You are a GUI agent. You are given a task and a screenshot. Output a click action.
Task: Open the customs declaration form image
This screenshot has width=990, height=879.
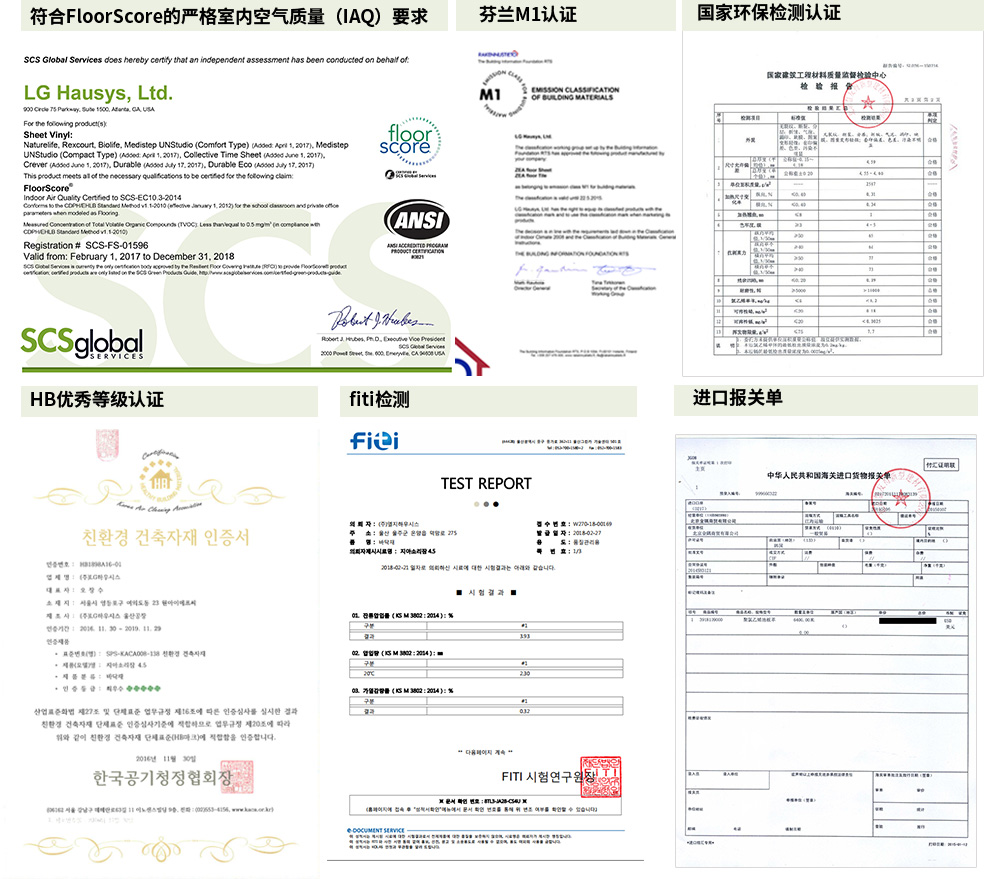(x=826, y=650)
